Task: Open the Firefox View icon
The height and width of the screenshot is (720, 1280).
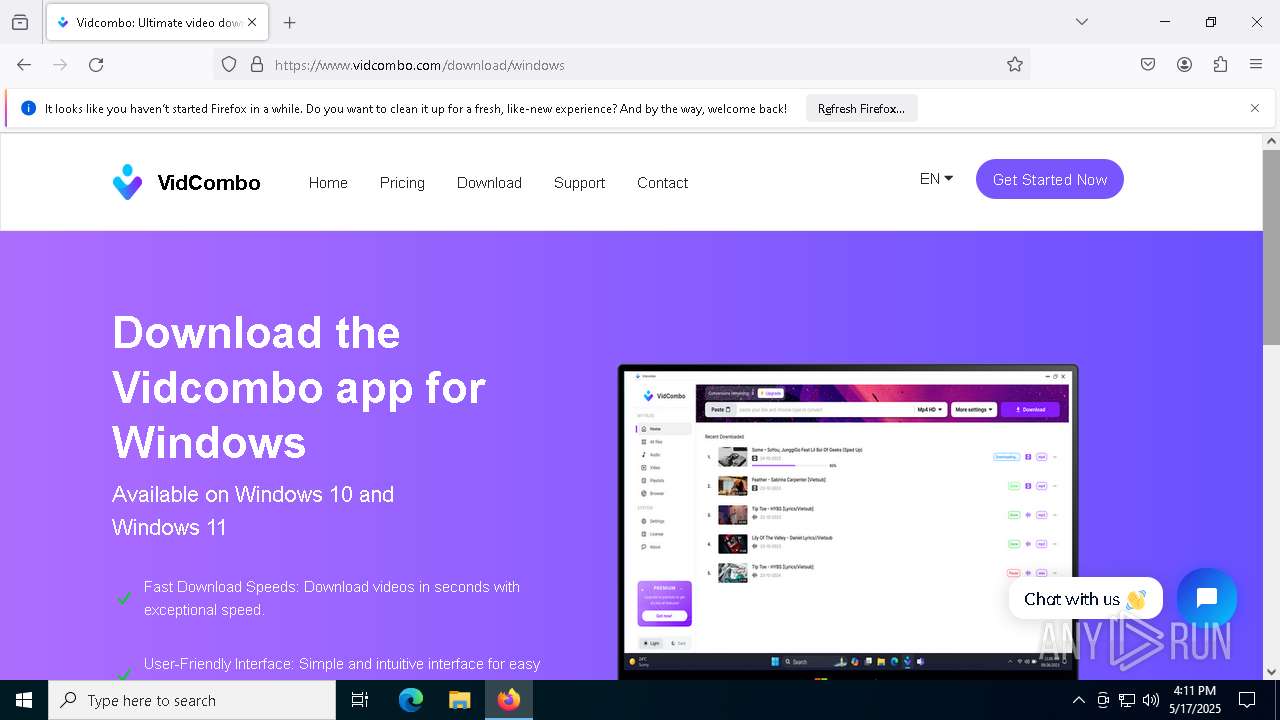Action: 20,22
